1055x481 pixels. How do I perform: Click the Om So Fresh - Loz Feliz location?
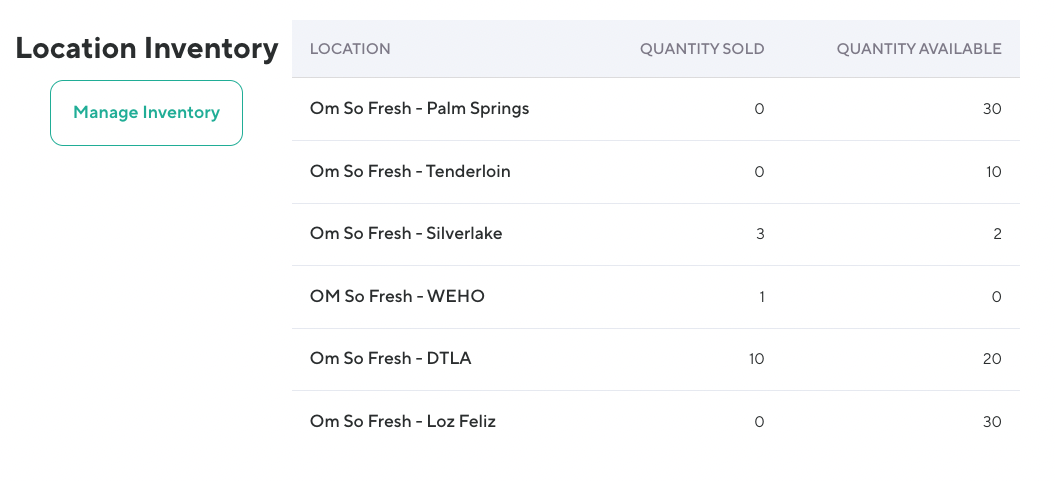tap(403, 422)
